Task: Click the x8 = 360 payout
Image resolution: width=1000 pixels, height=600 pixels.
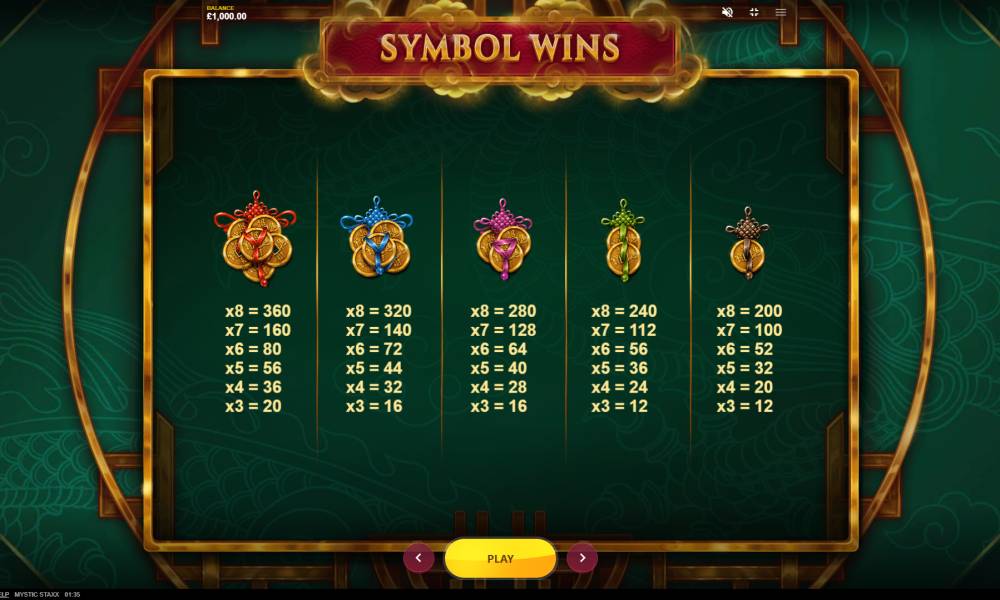Action: (x=258, y=311)
